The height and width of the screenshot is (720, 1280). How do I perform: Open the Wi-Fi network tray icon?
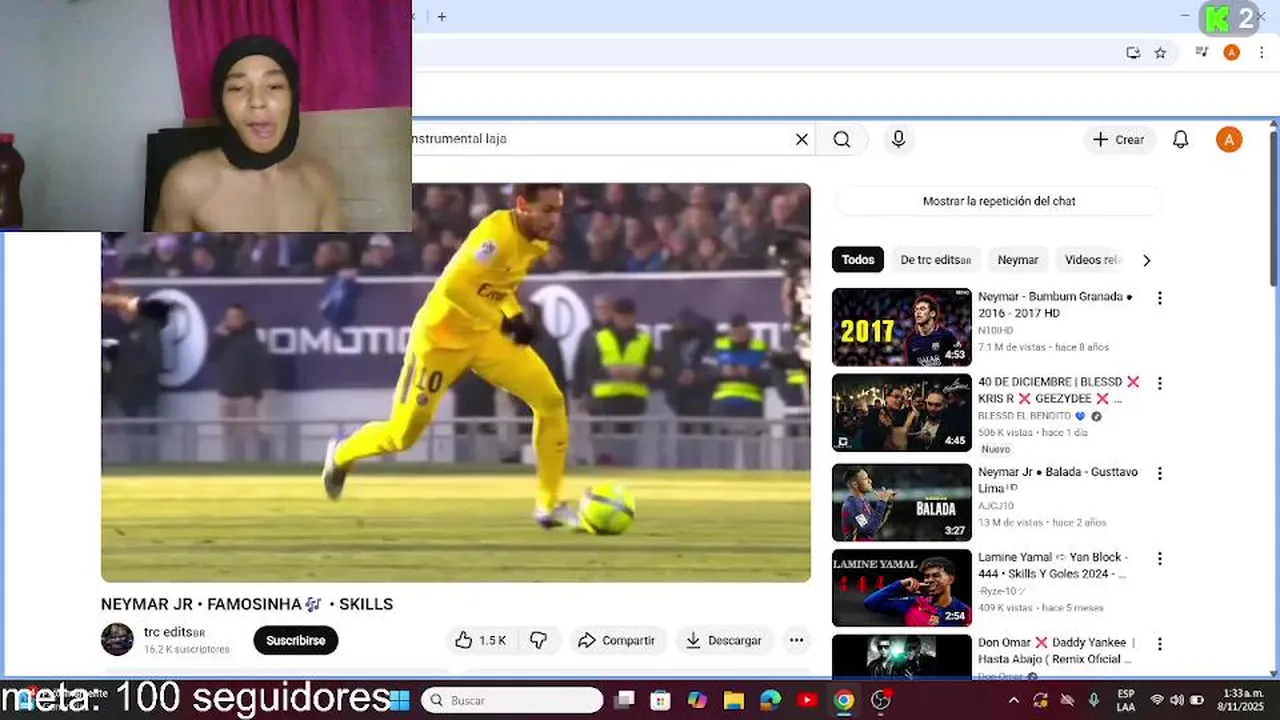[x=1158, y=700]
